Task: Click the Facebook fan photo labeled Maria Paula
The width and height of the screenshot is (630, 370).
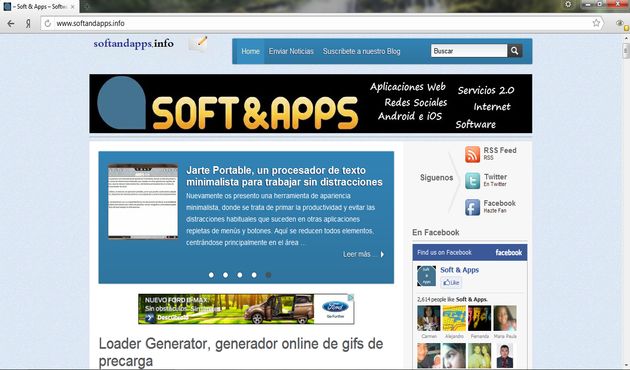Action: tap(505, 318)
